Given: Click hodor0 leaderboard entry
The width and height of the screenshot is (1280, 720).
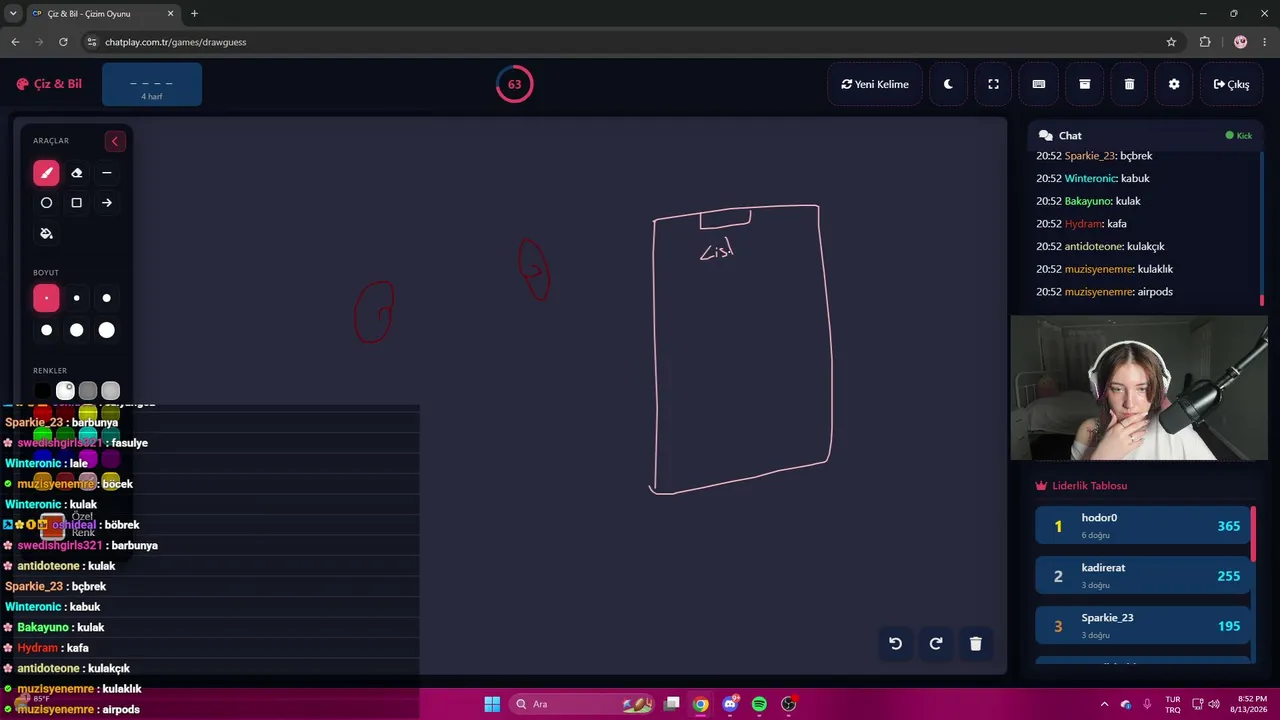Looking at the screenshot, I should [x=1143, y=526].
